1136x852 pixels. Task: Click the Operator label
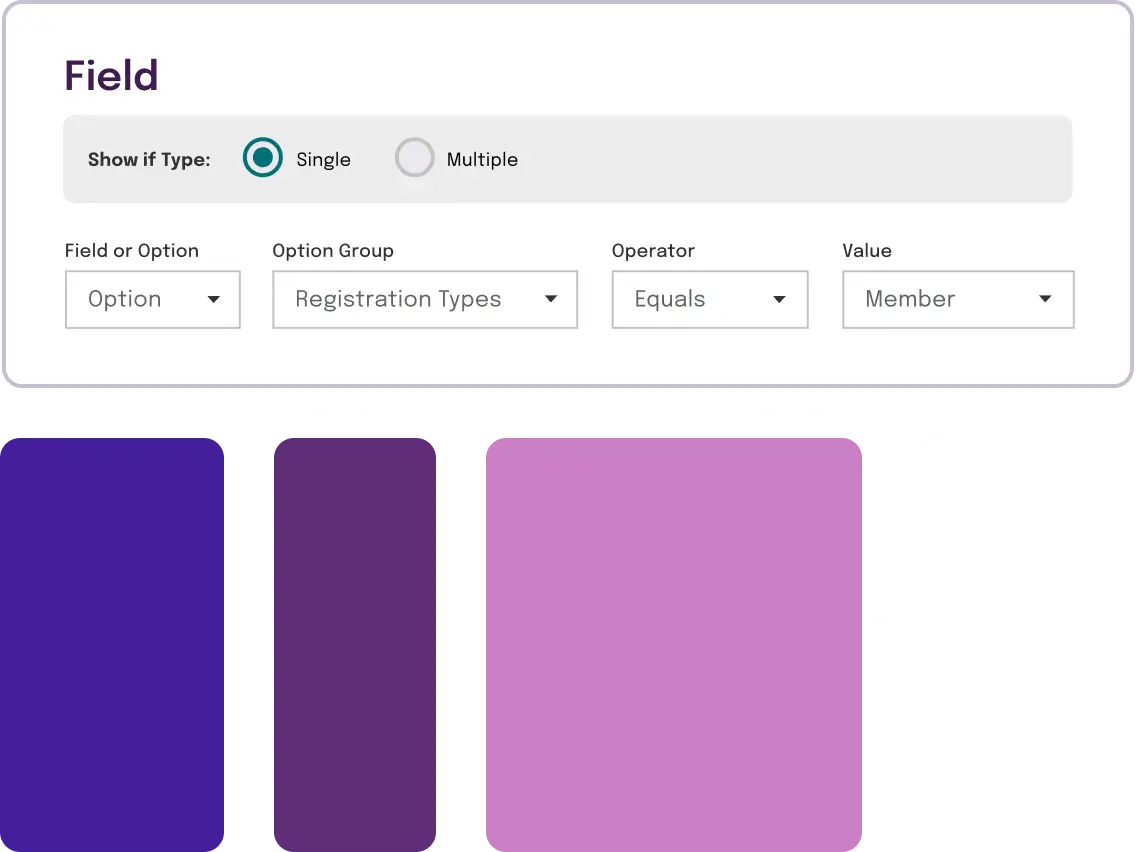point(653,251)
